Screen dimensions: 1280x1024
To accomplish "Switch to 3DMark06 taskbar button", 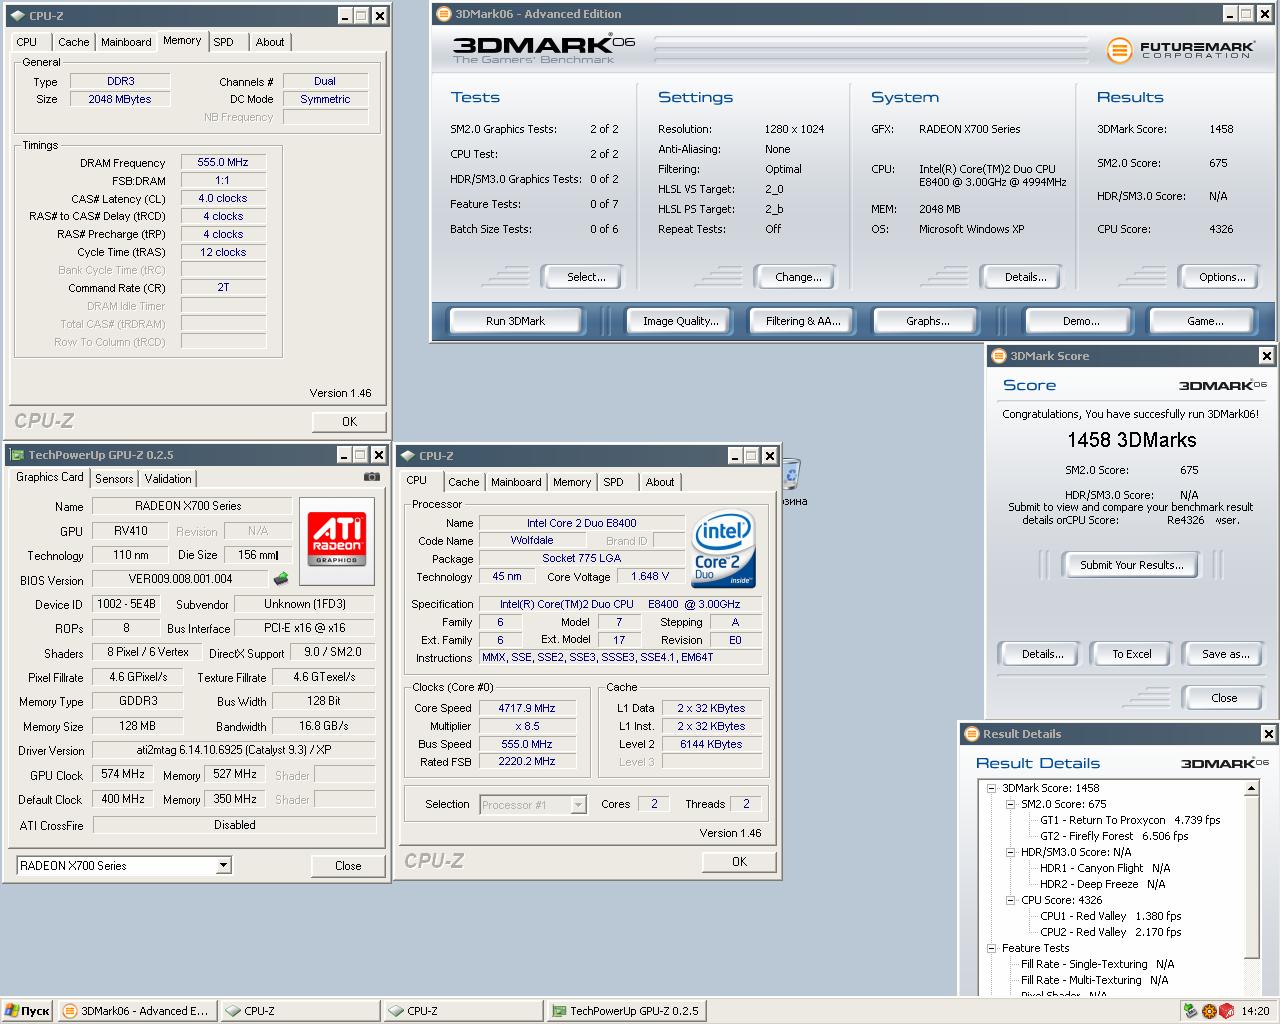I will tap(136, 1011).
